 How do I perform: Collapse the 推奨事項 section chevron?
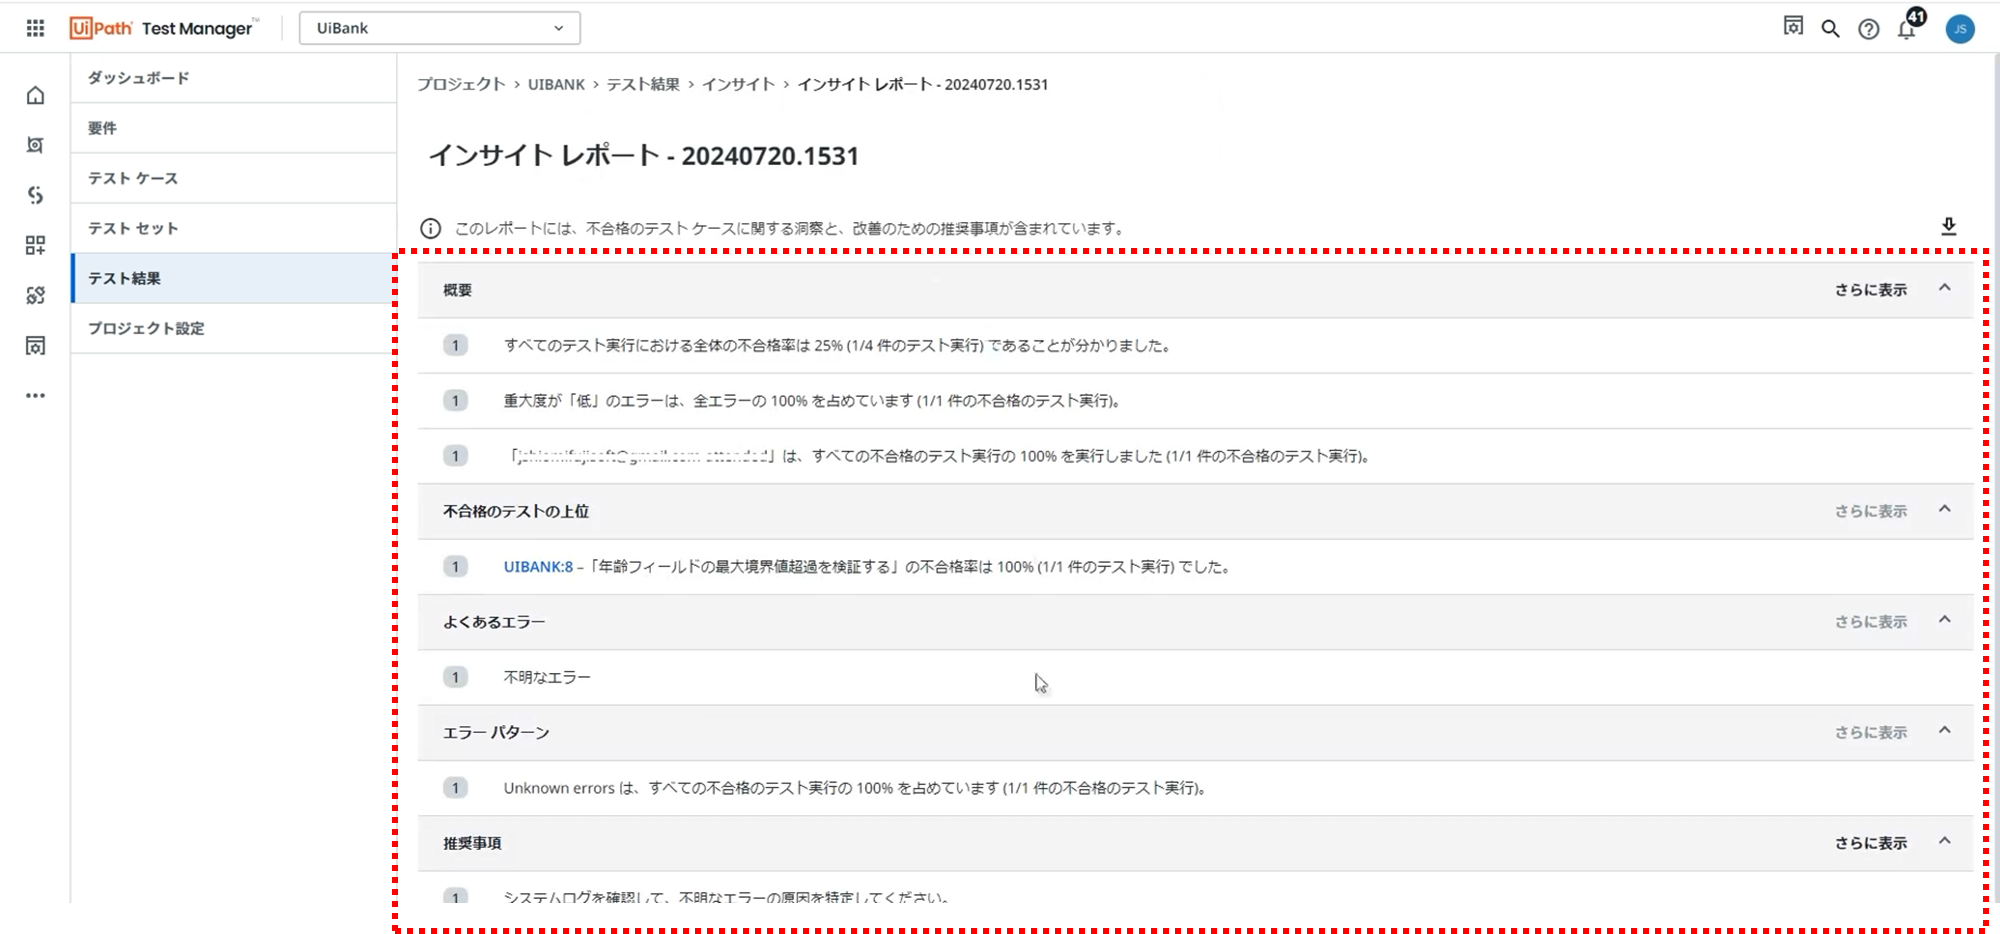[1944, 841]
